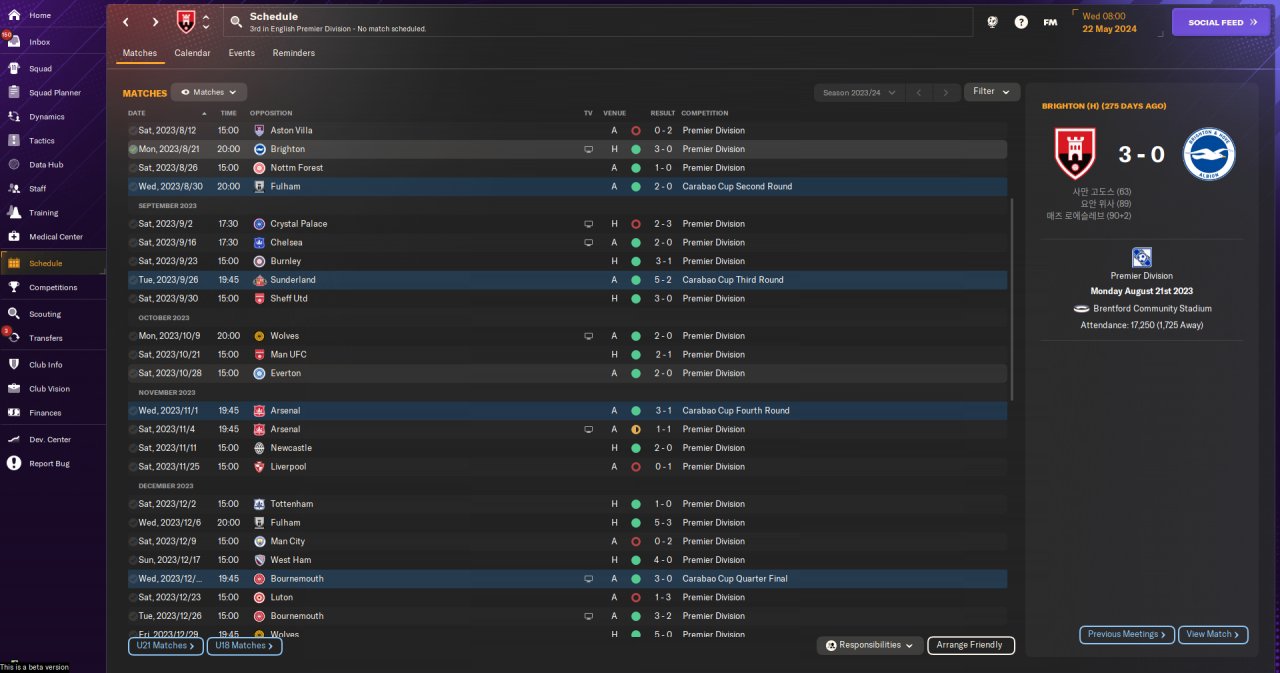Image resolution: width=1280 pixels, height=673 pixels.
Task: Expand the club switcher chevrons
Action: click(x=206, y=22)
